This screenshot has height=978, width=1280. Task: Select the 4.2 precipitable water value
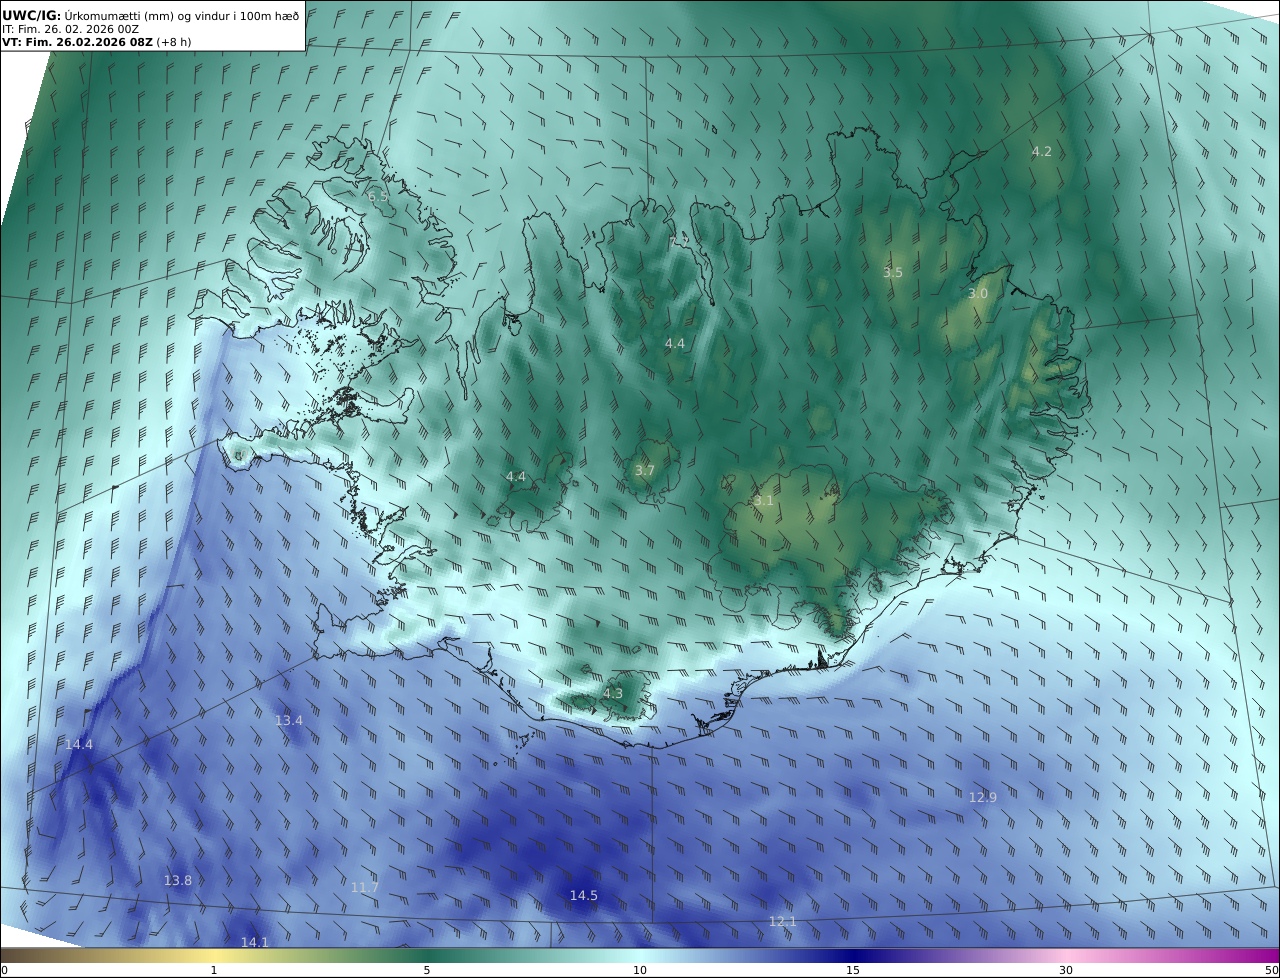[1041, 151]
